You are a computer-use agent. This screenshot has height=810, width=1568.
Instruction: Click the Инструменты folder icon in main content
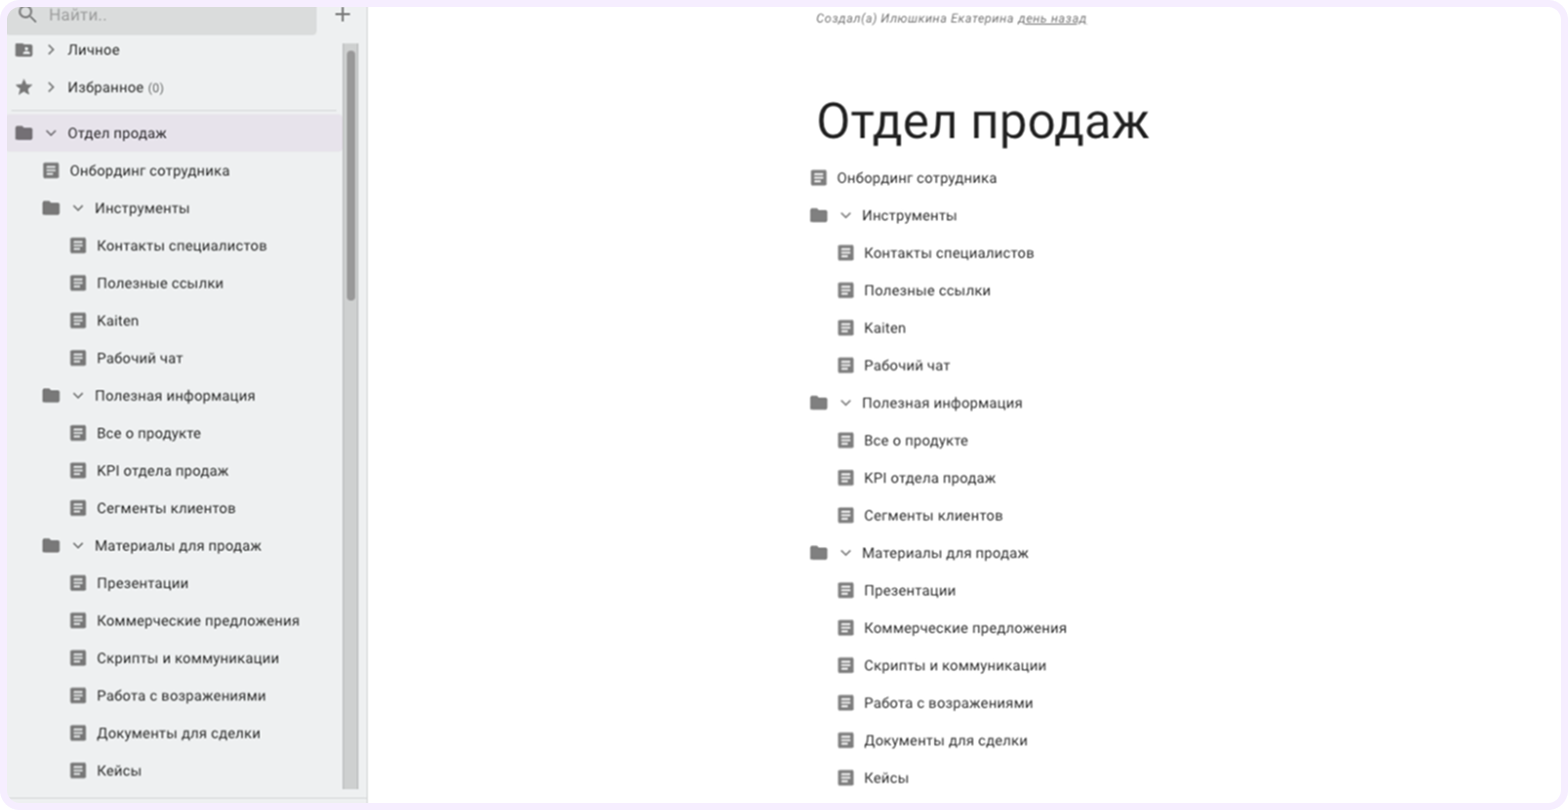[818, 216]
